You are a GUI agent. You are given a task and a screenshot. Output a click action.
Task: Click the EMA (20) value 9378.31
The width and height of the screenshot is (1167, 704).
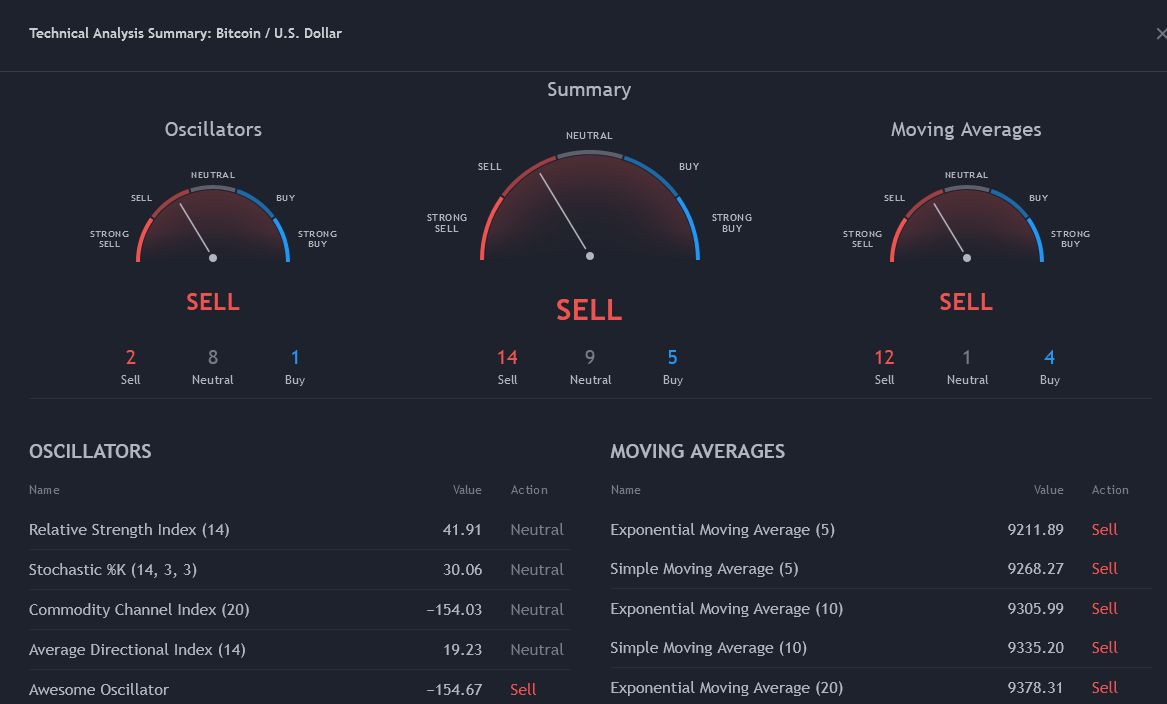click(x=1035, y=688)
